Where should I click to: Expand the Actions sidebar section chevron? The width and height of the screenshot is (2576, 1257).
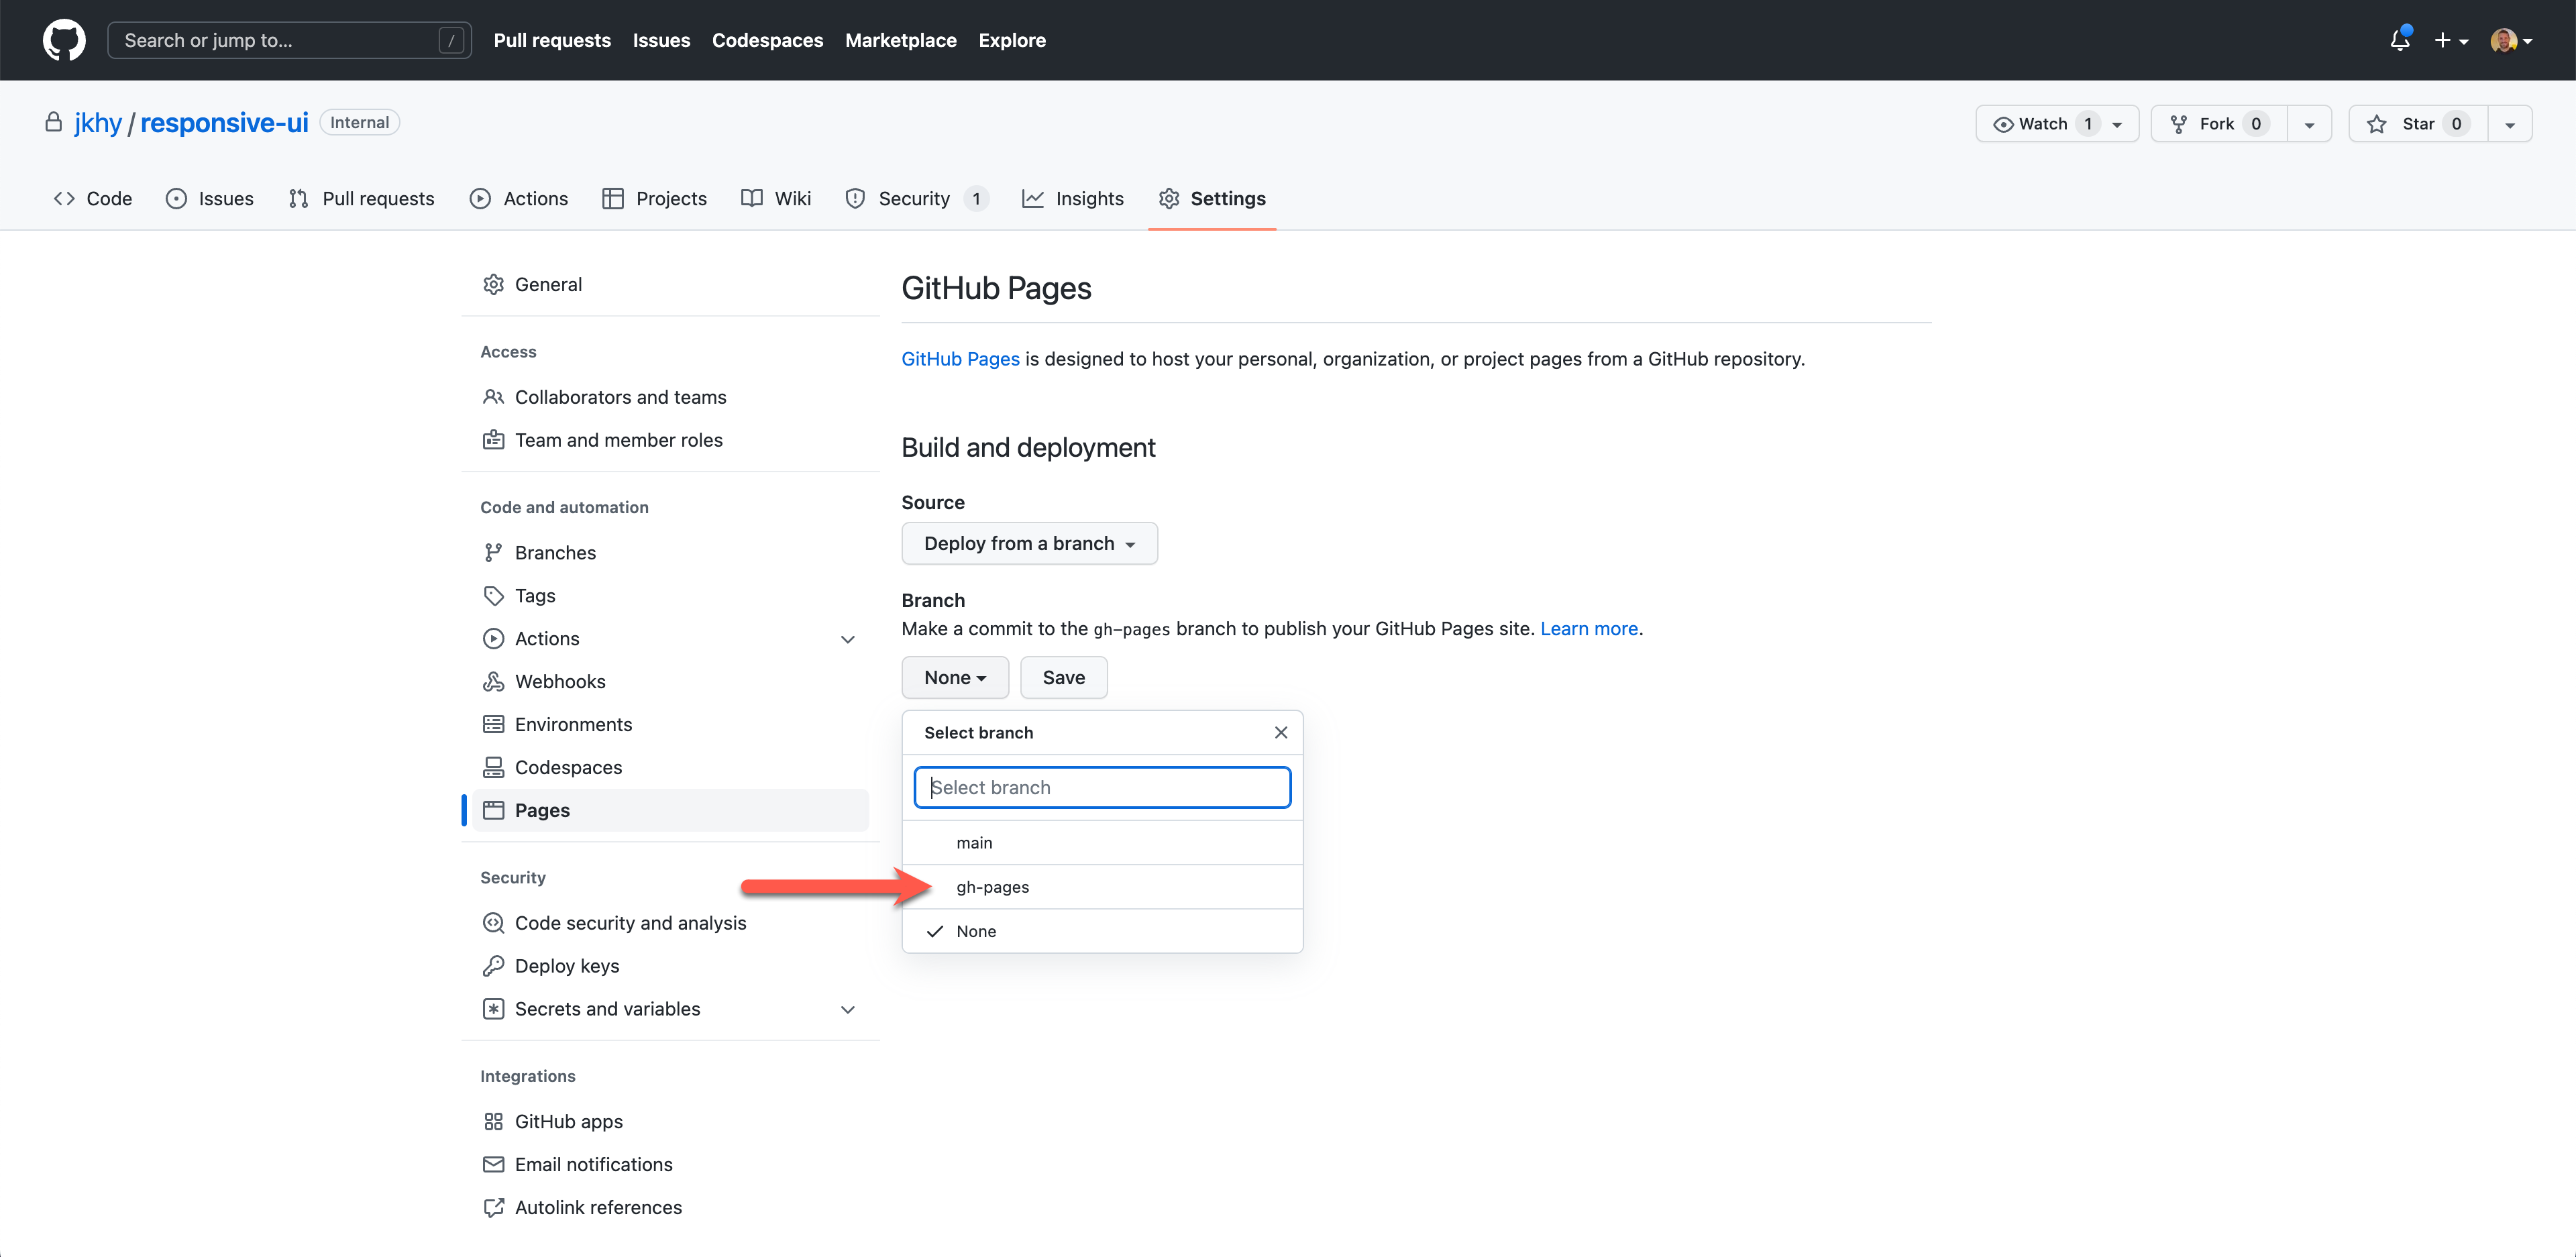(x=847, y=639)
